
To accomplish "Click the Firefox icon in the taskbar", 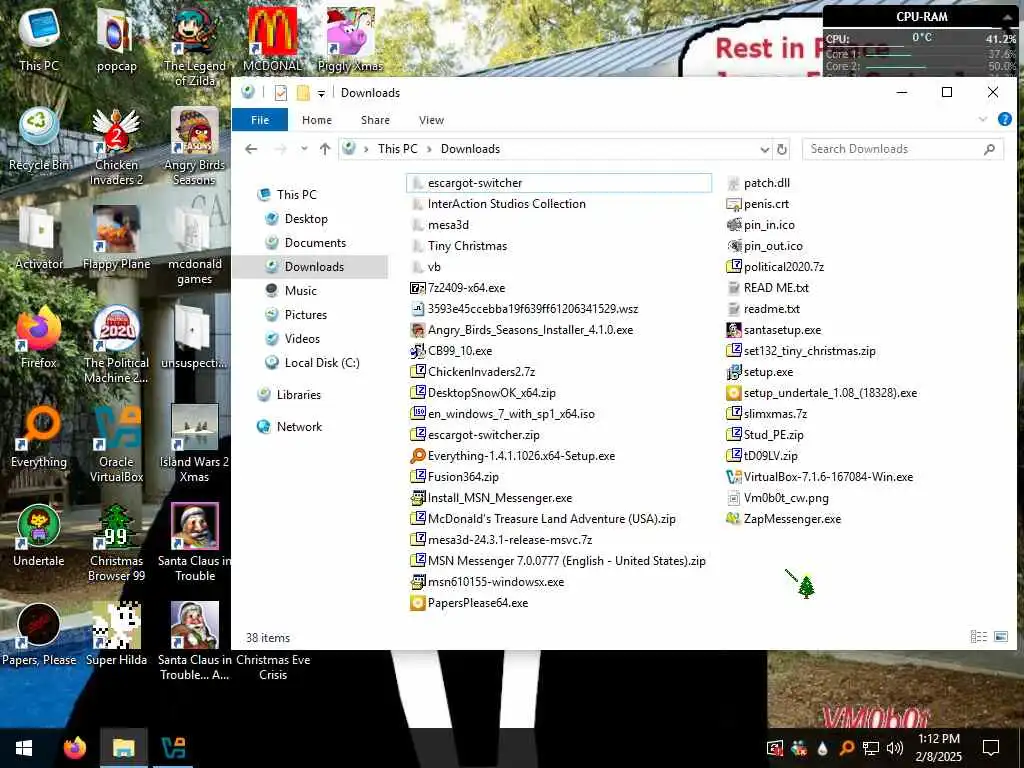I will click(x=74, y=748).
